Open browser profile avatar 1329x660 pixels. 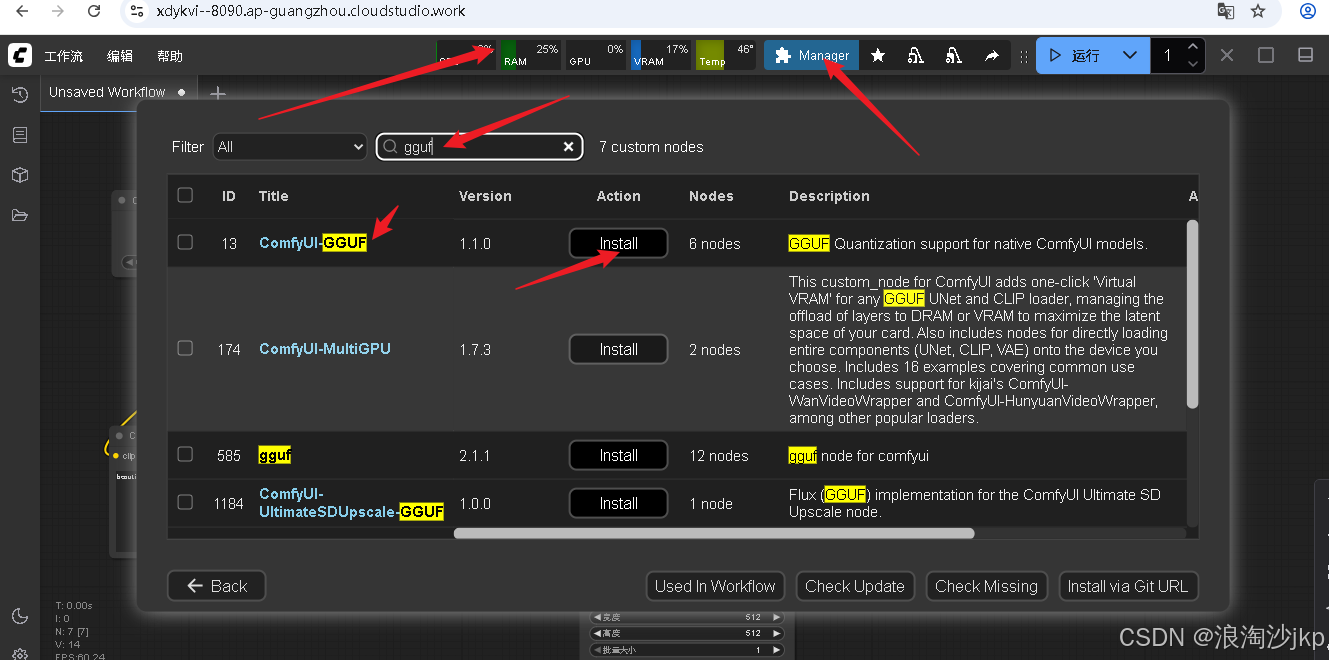pos(1307,11)
